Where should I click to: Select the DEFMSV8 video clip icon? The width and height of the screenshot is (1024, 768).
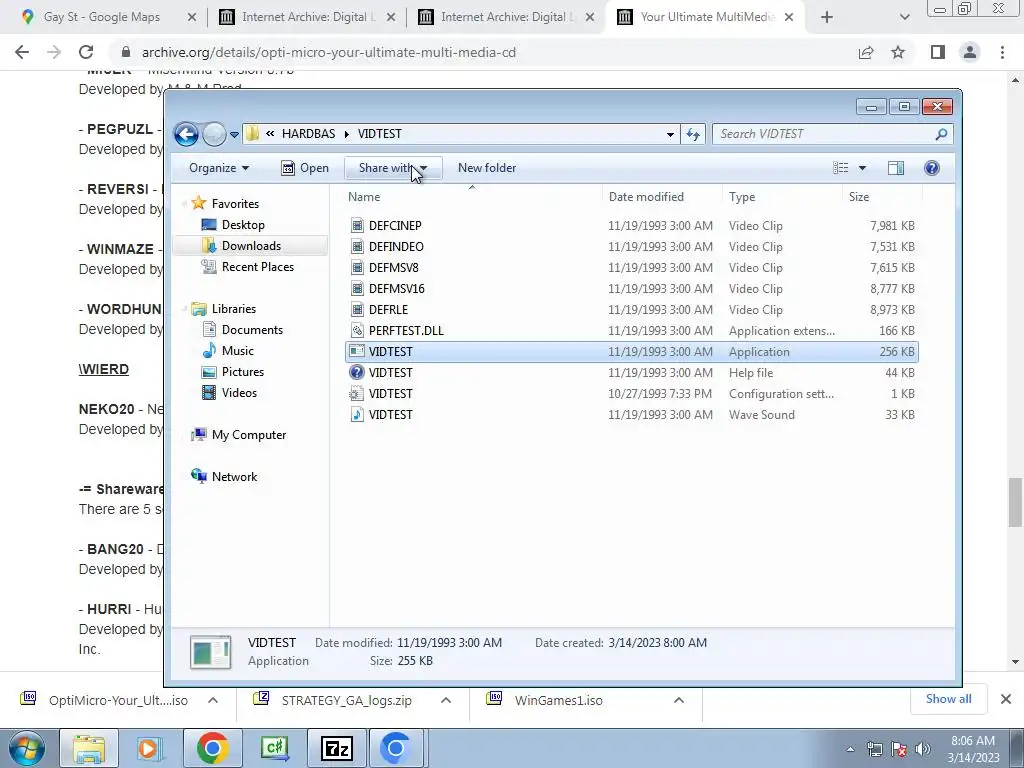click(357, 268)
